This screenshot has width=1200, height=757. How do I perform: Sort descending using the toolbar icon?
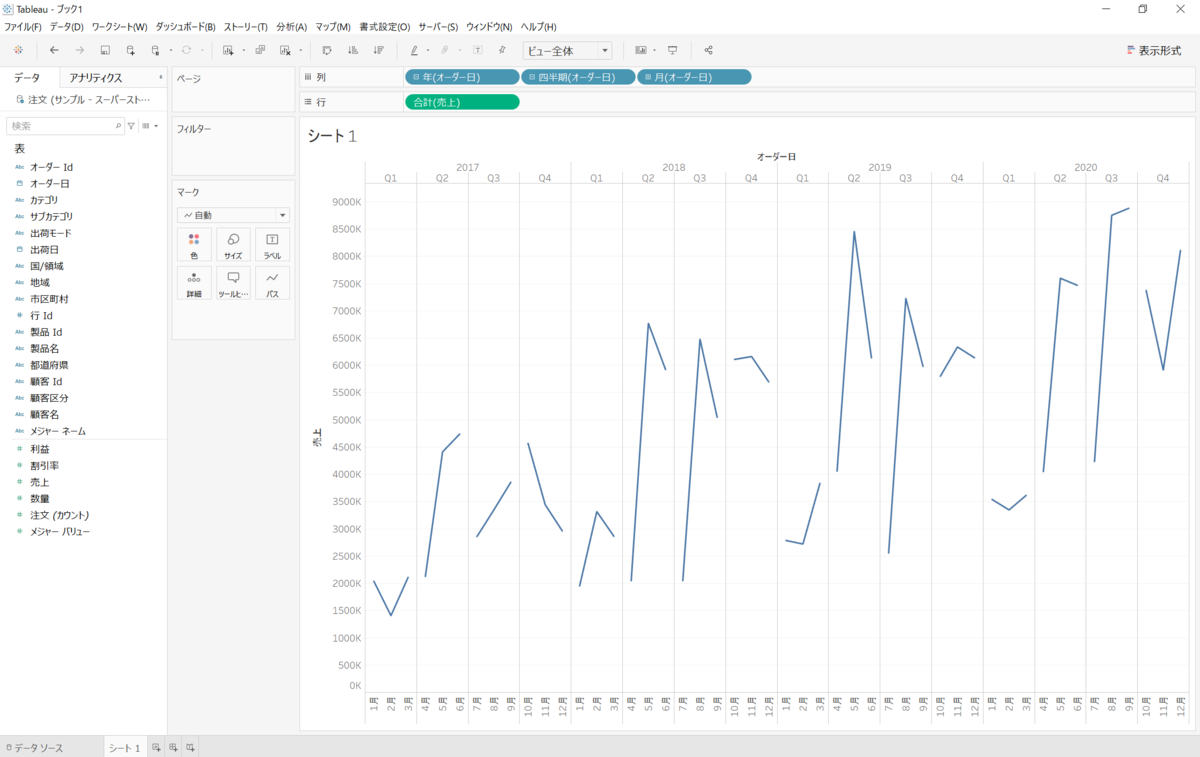click(378, 50)
